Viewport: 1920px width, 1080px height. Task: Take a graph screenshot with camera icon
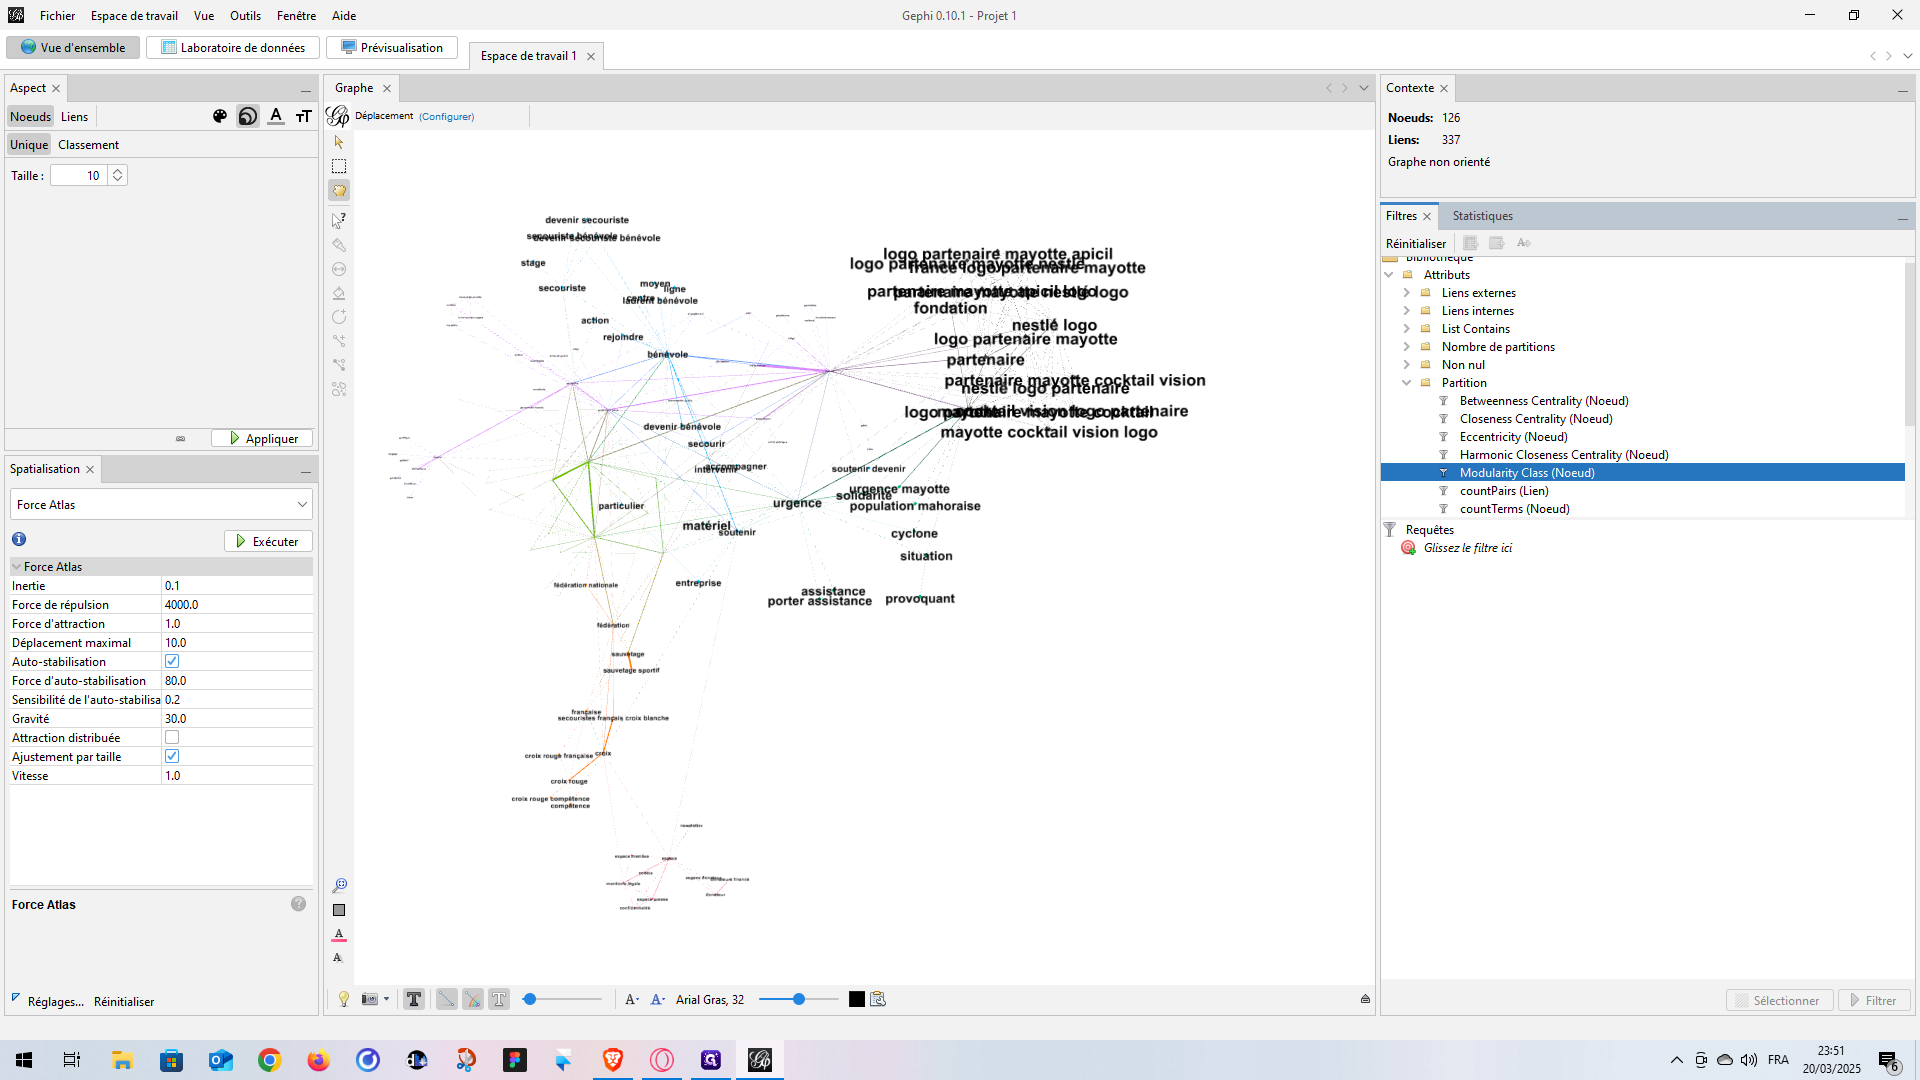point(369,999)
